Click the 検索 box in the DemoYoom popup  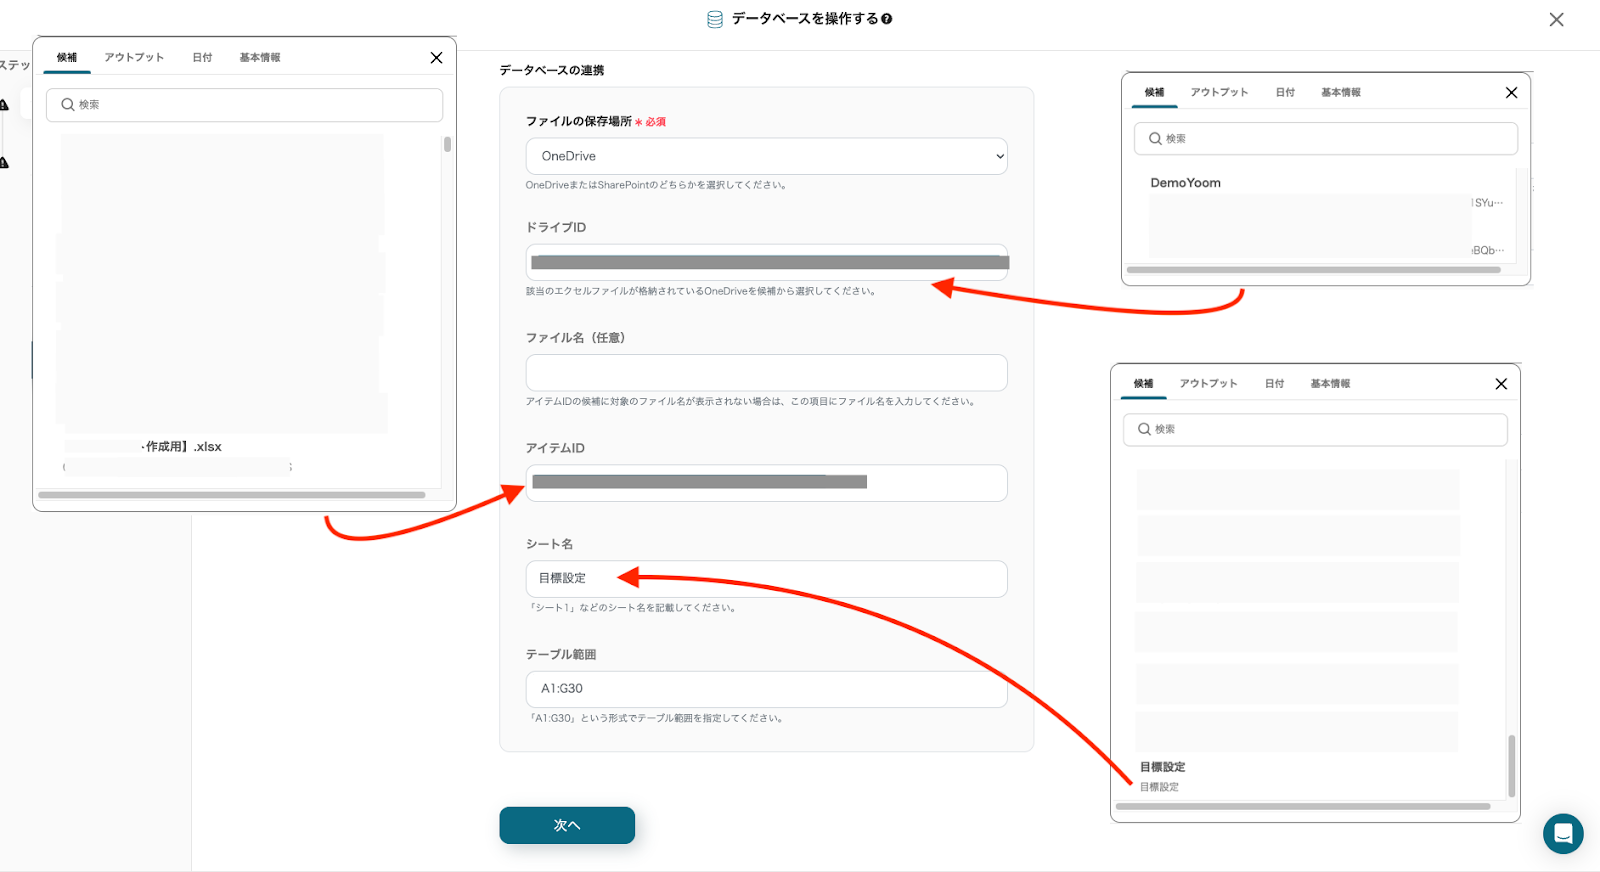(1326, 139)
